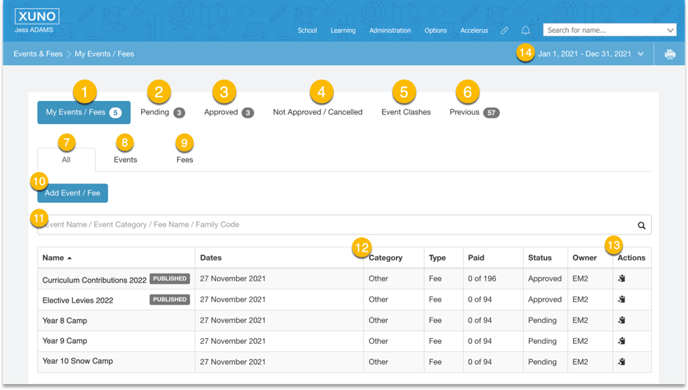Open action icon for Year 10 Snow Camp
This screenshot has width=688, height=390.
click(x=621, y=362)
